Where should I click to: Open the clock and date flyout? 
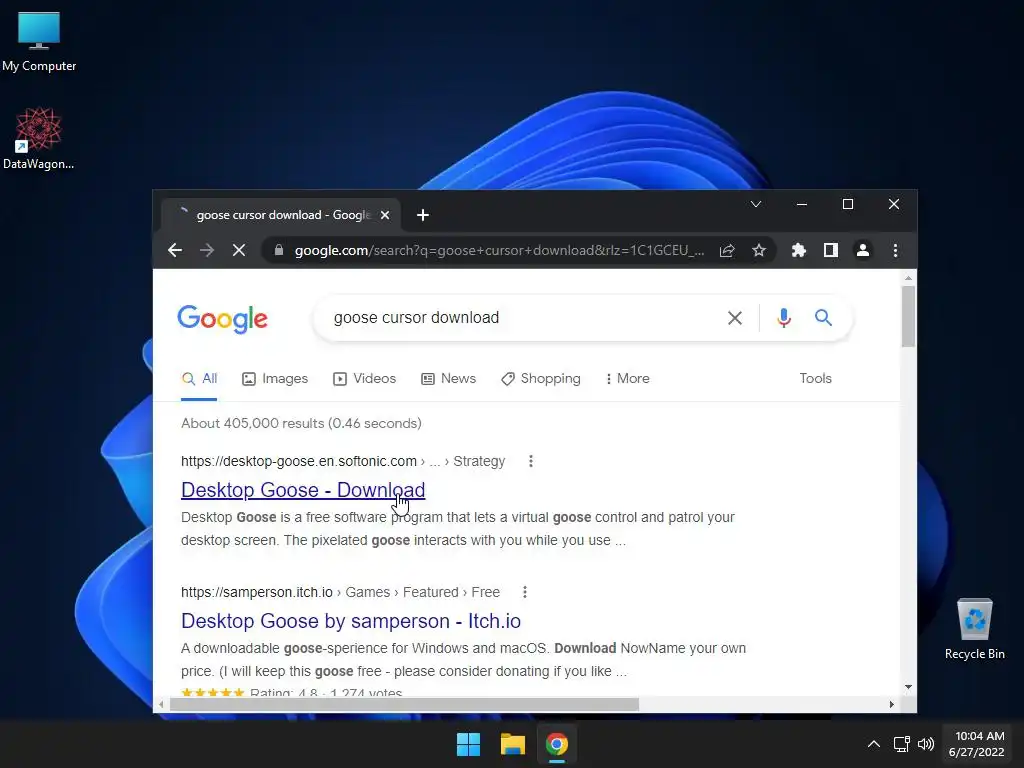[977, 744]
